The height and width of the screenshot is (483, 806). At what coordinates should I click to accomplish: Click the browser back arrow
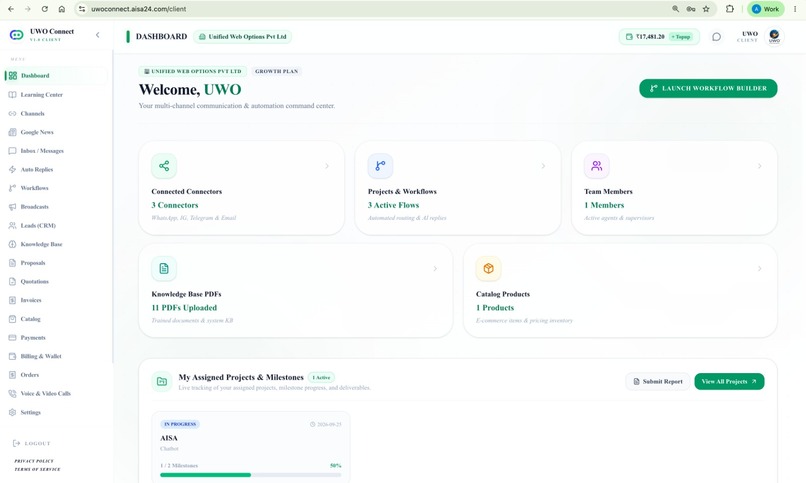tap(11, 9)
